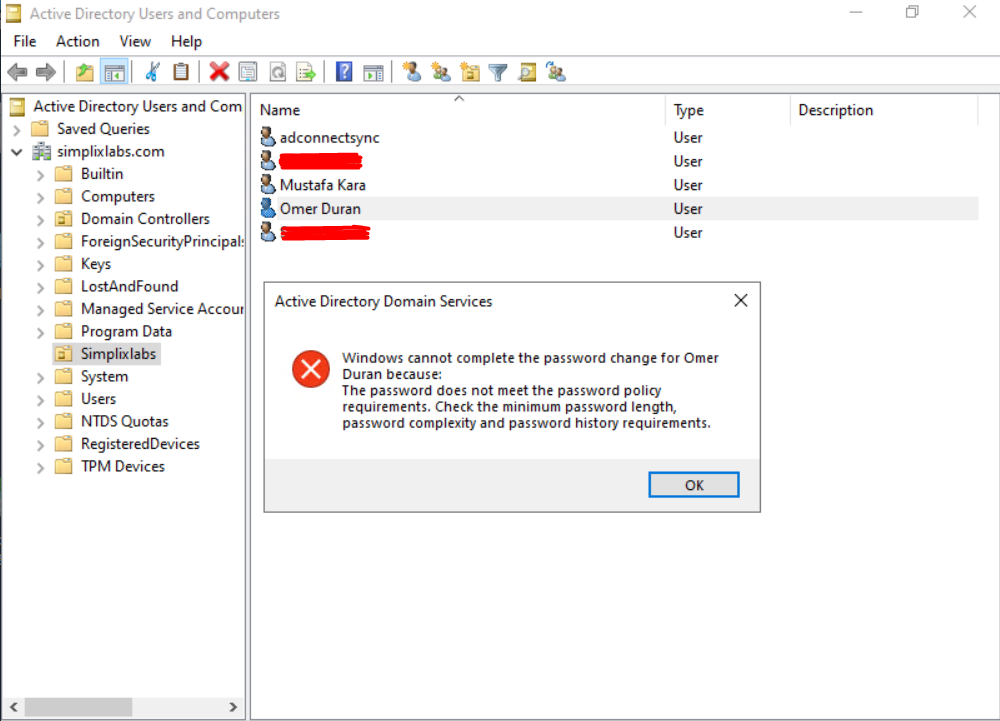Create a new group with the toolbar icon
The width and height of the screenshot is (1000, 721).
tap(441, 72)
